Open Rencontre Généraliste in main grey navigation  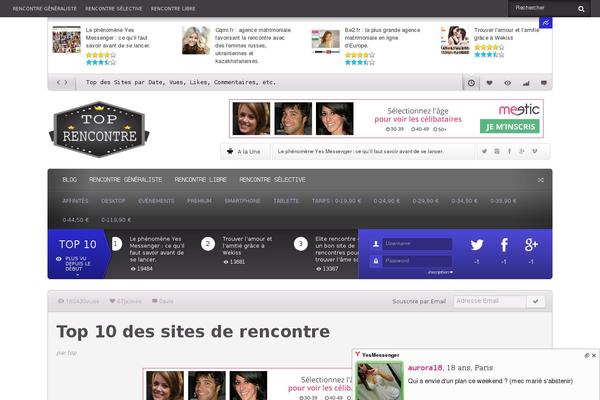click(126, 180)
